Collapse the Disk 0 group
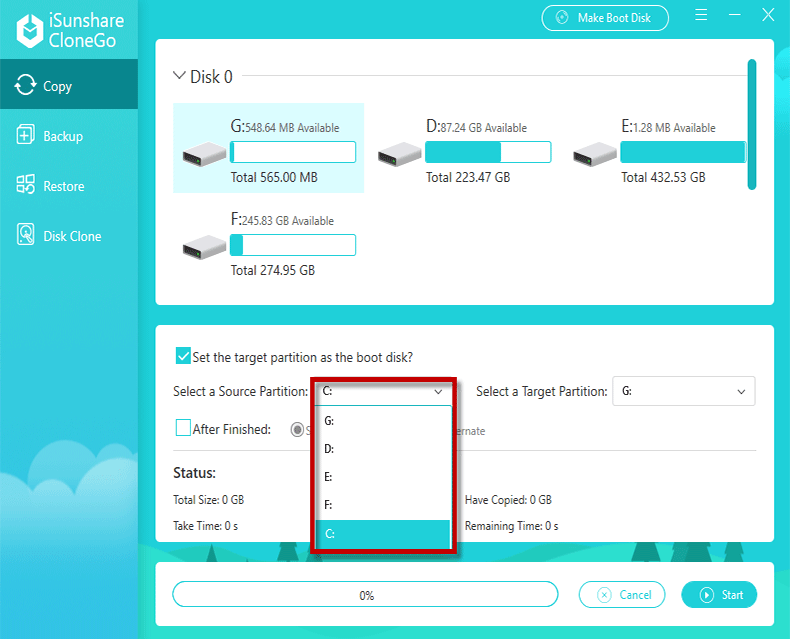Screen dimensions: 790x639 [x=179, y=76]
